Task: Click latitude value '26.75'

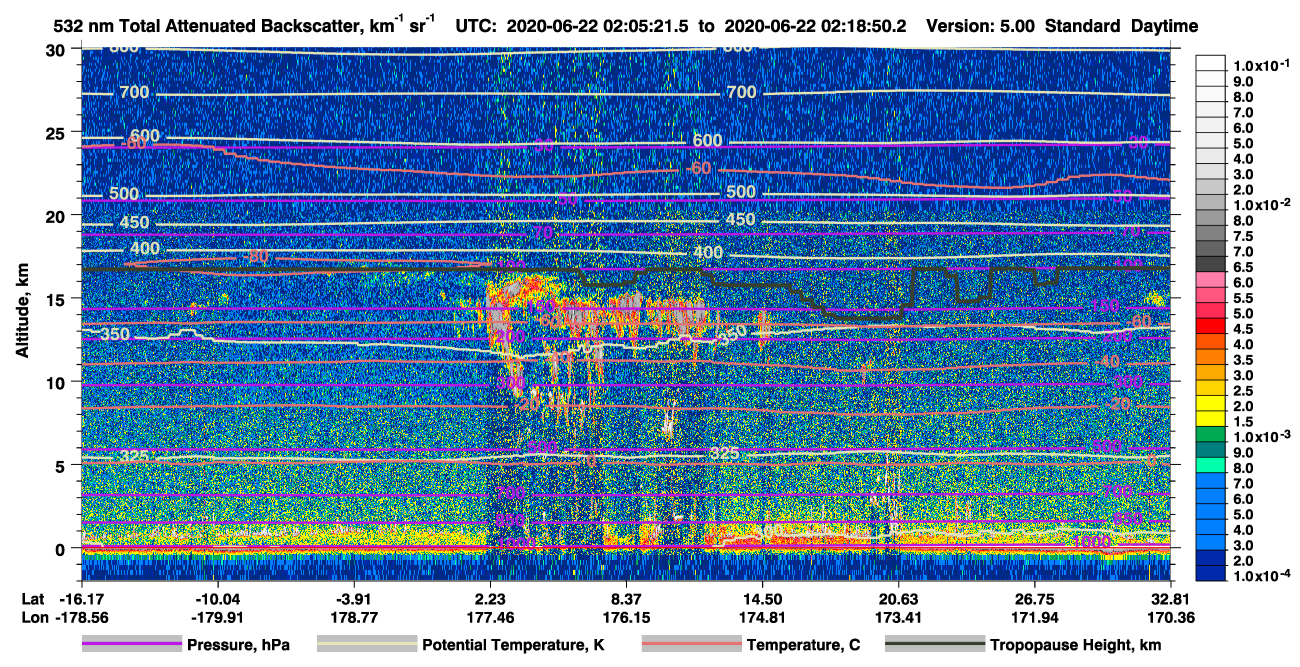Action: tap(1035, 598)
